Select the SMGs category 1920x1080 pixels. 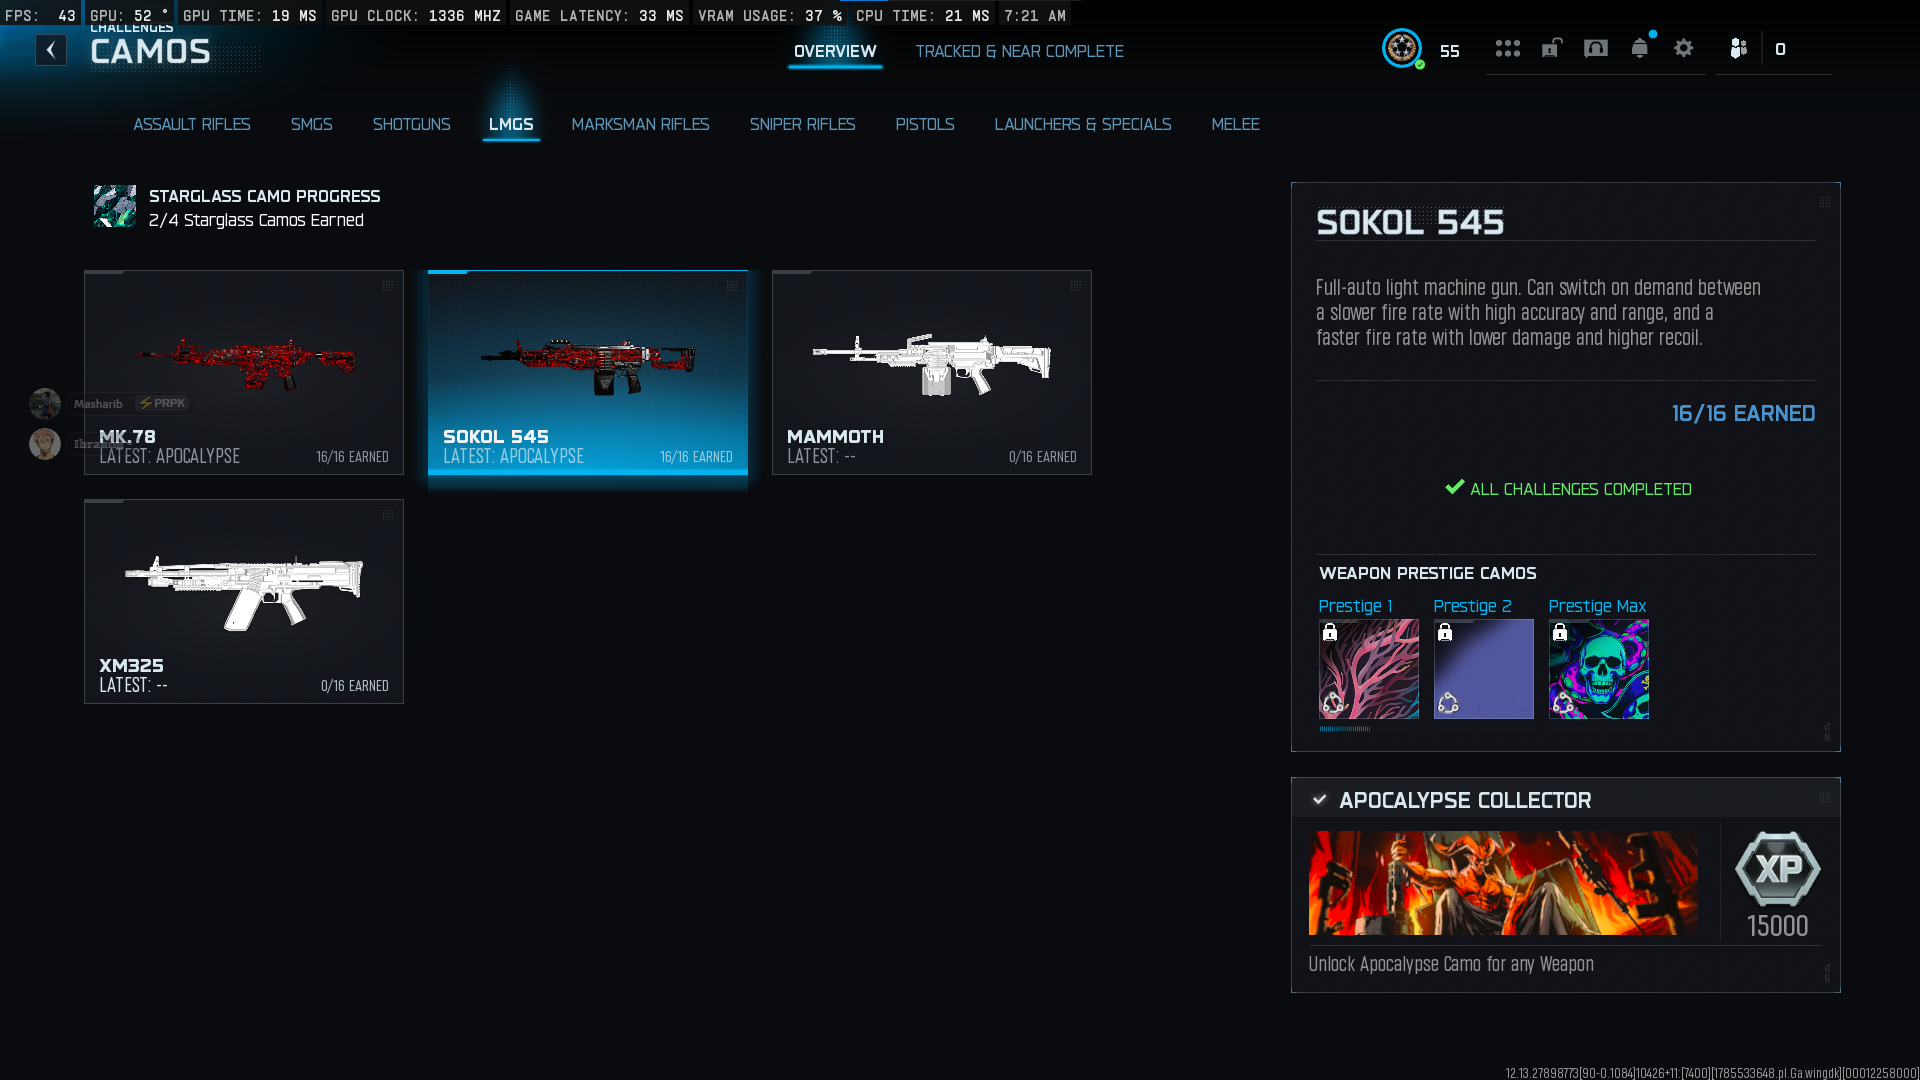311,124
